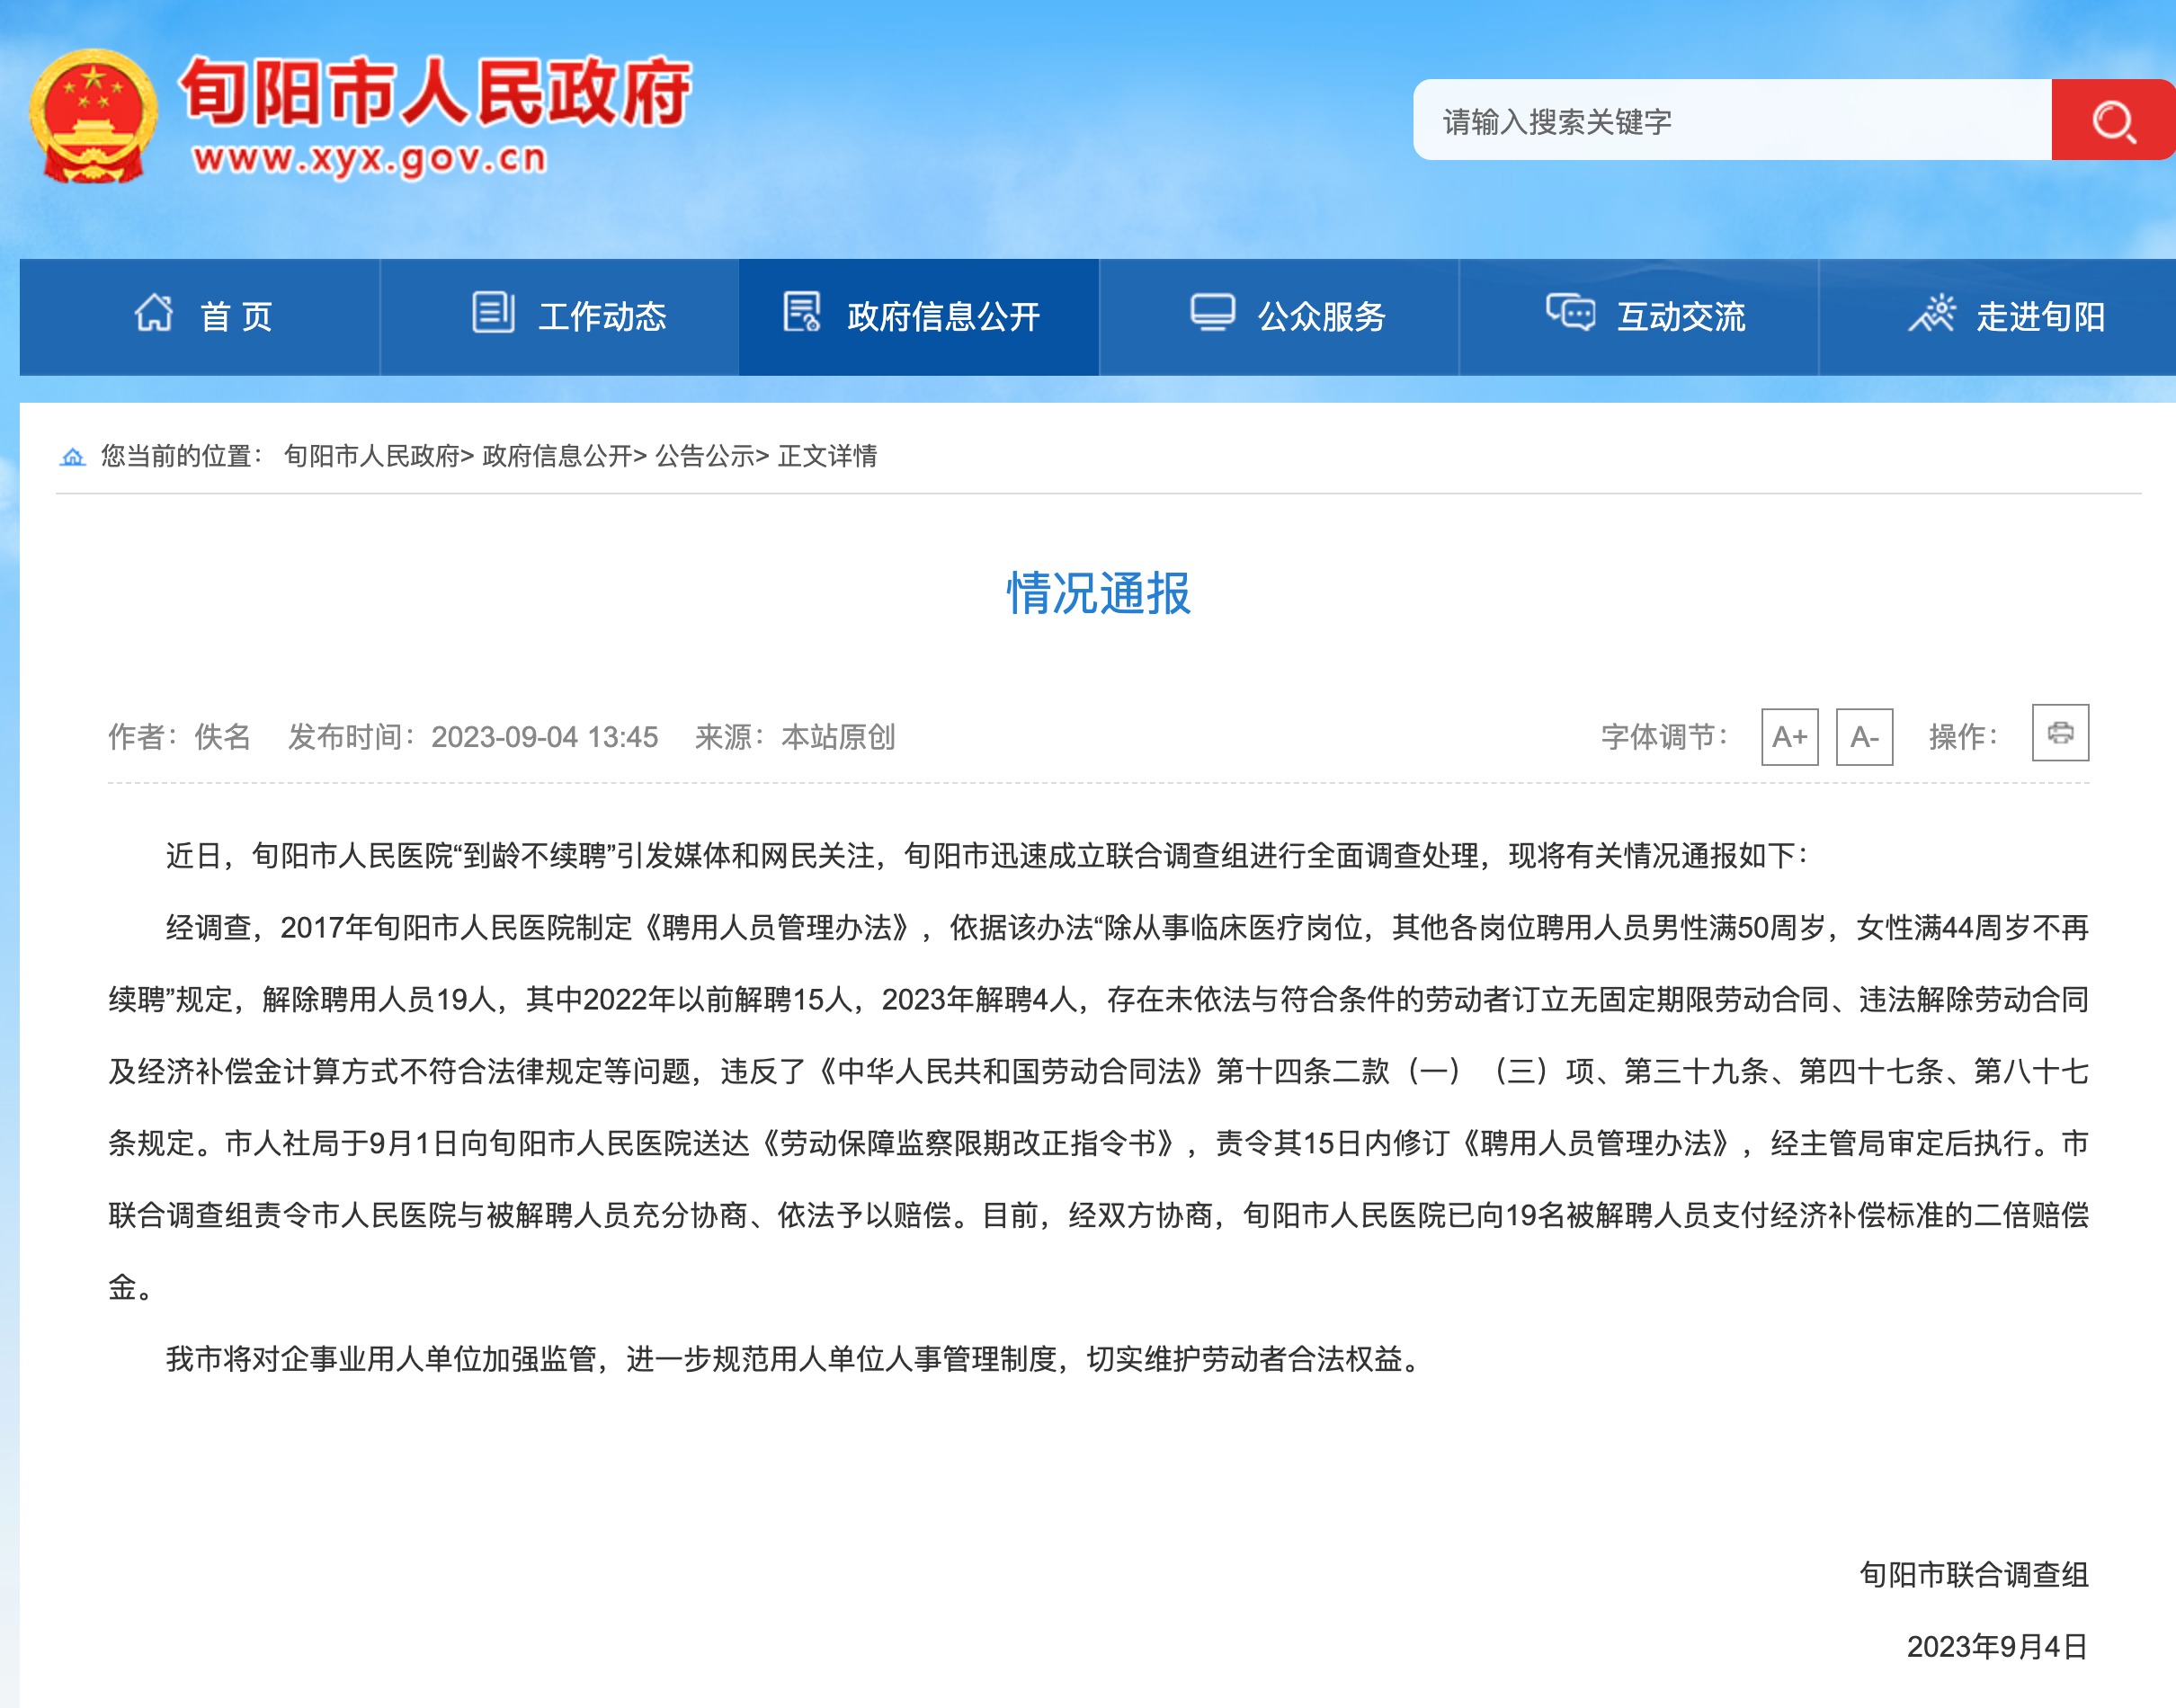Click 政府信息公开 breadcrumb link
The image size is (2176, 1708).
[x=557, y=456]
